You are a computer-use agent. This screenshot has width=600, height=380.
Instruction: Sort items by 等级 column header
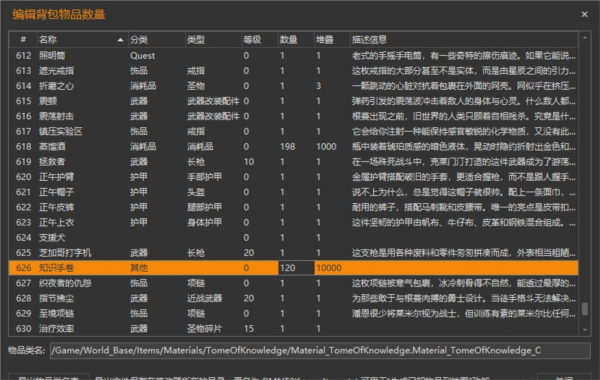click(259, 40)
